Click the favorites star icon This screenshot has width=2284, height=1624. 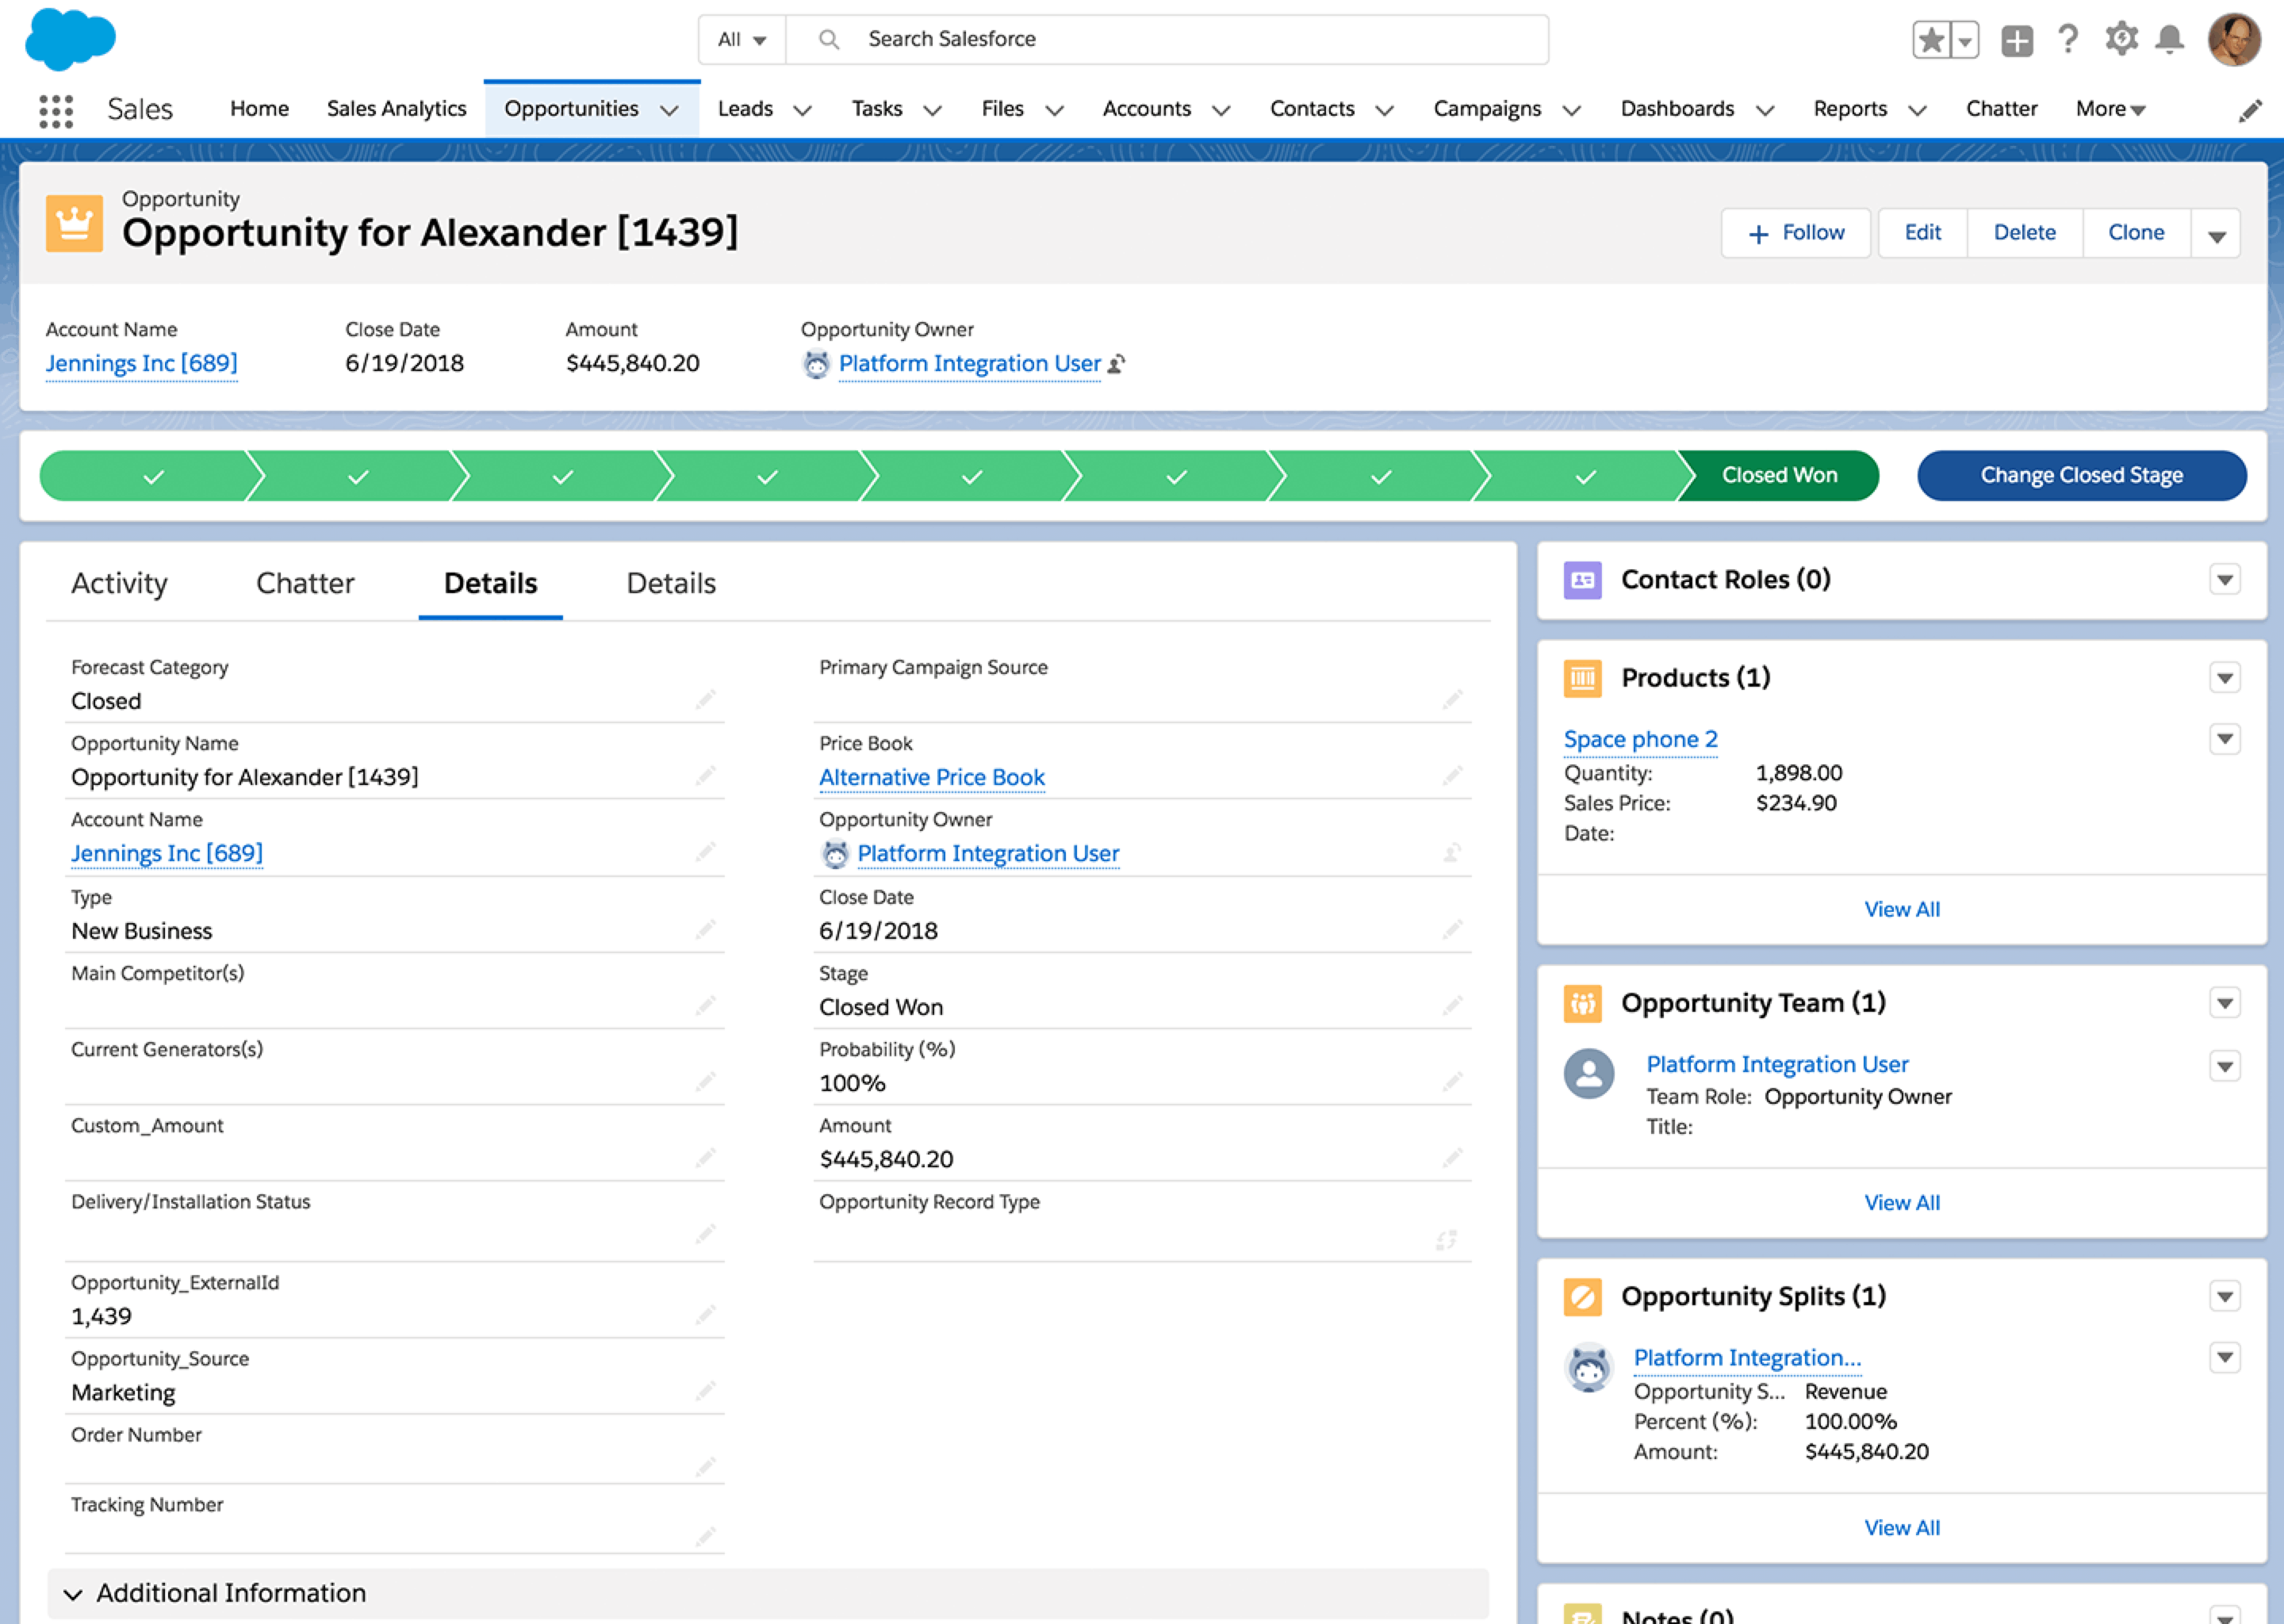pyautogui.click(x=1932, y=41)
